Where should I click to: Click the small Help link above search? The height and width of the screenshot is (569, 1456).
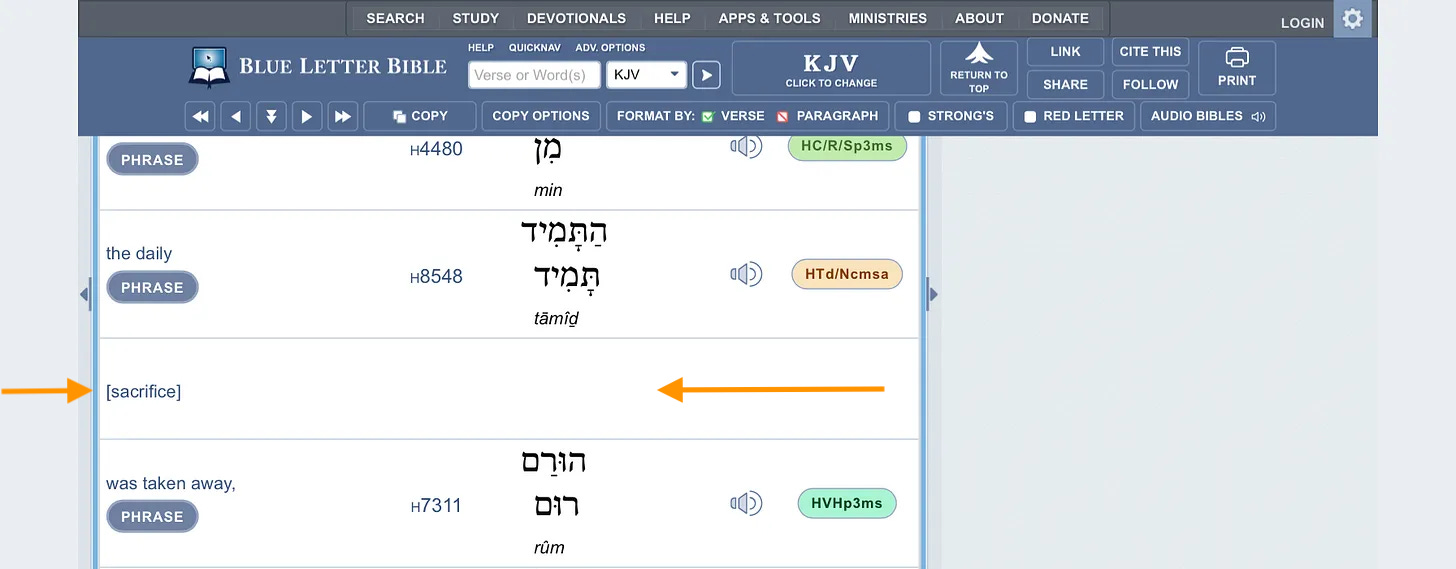pos(481,47)
